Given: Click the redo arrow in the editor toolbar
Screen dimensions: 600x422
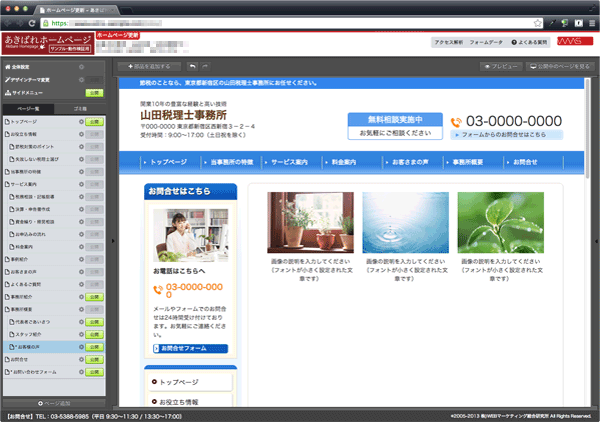Looking at the screenshot, I should [x=205, y=66].
